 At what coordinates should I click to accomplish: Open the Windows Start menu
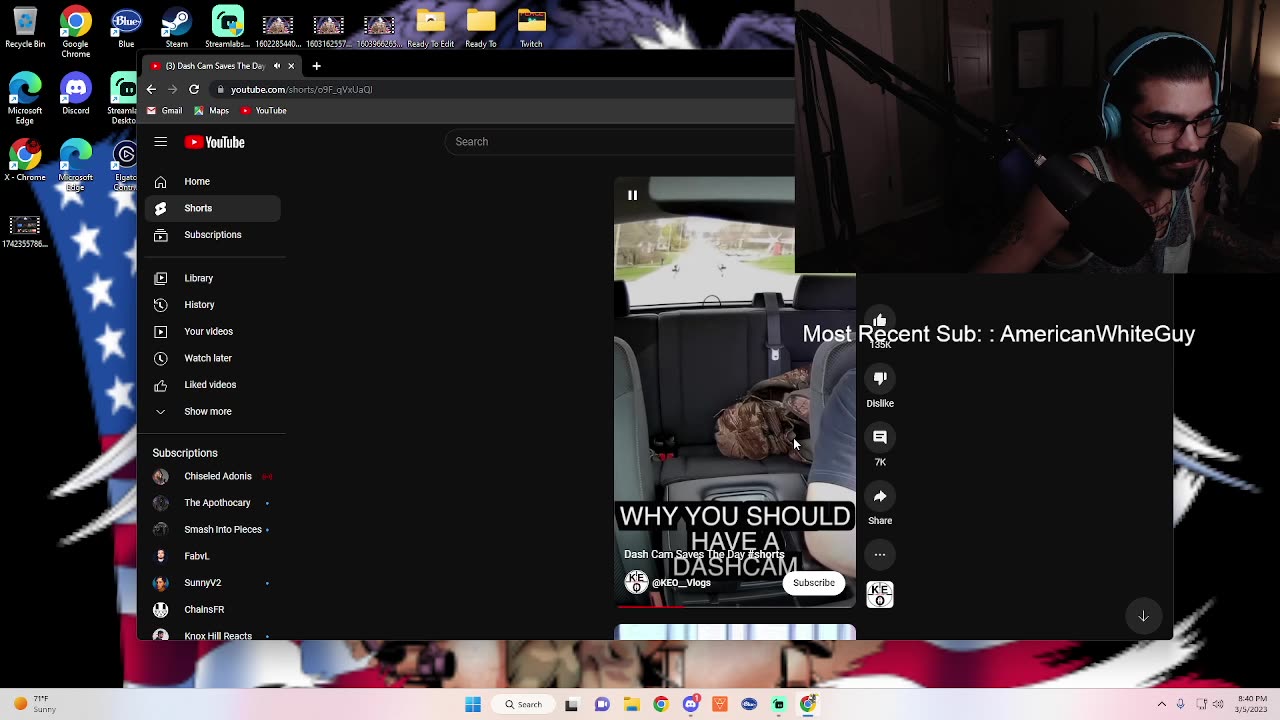coord(473,704)
